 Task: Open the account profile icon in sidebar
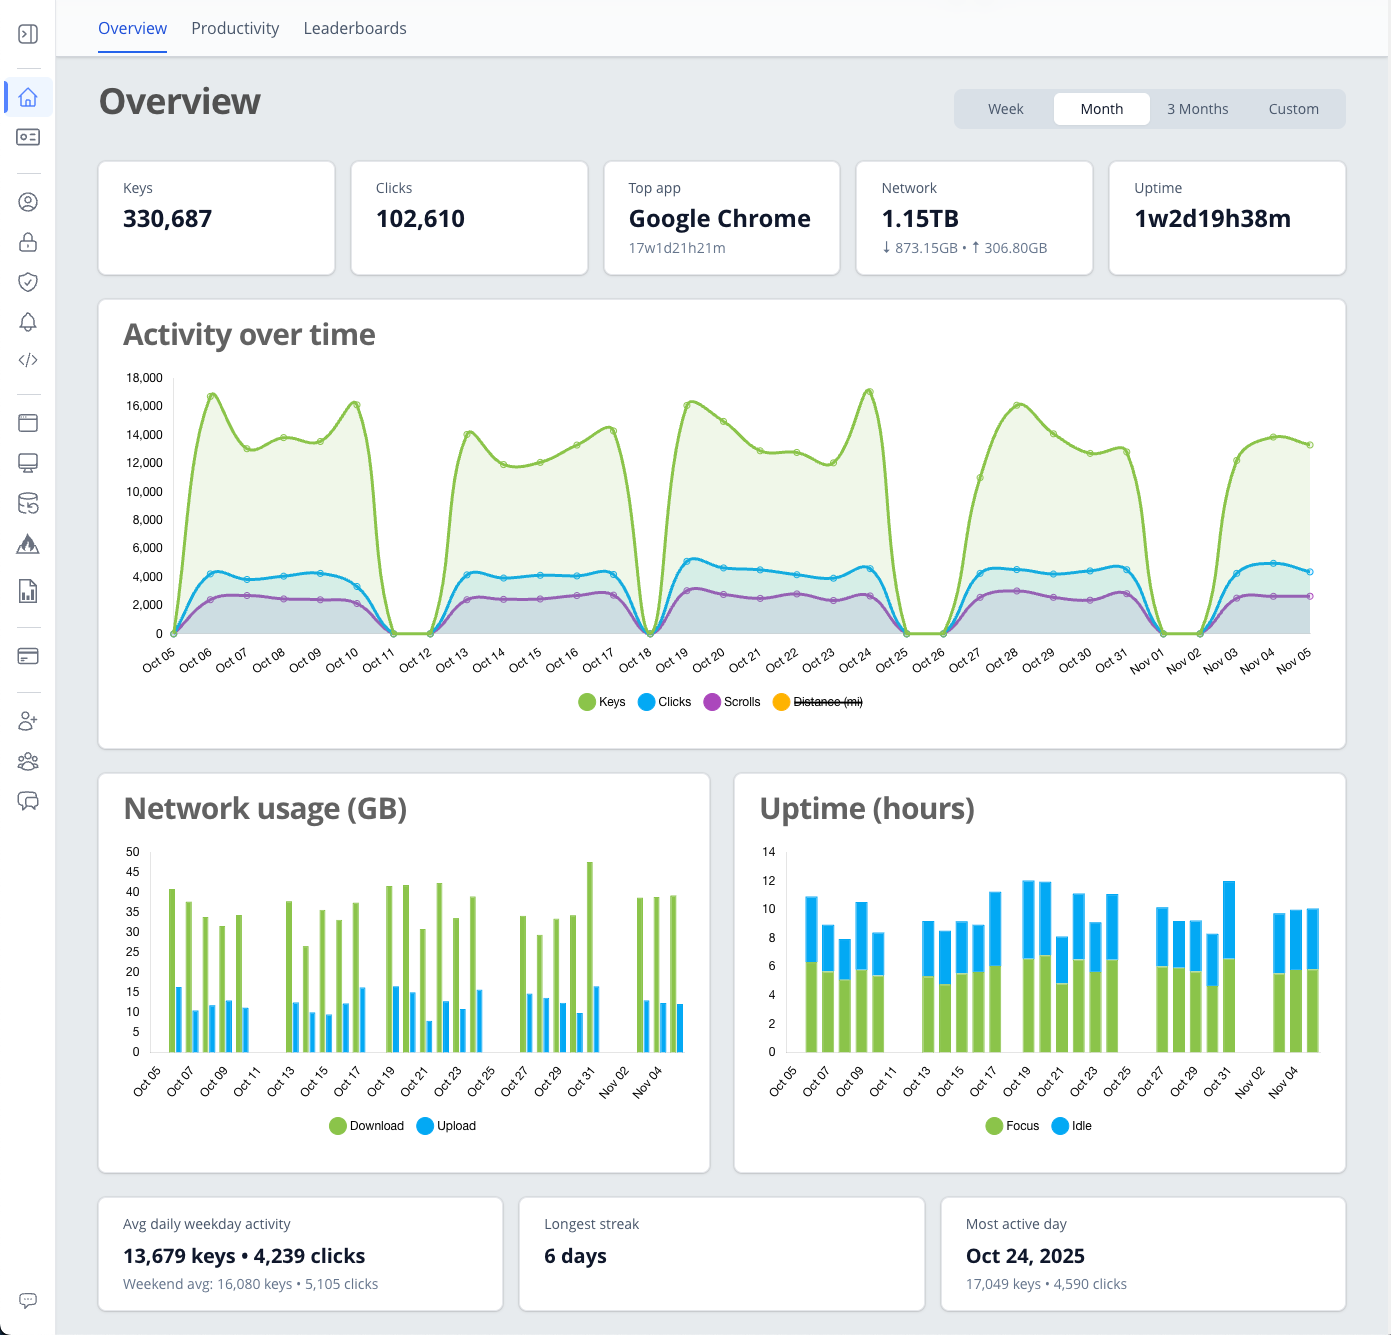[28, 201]
